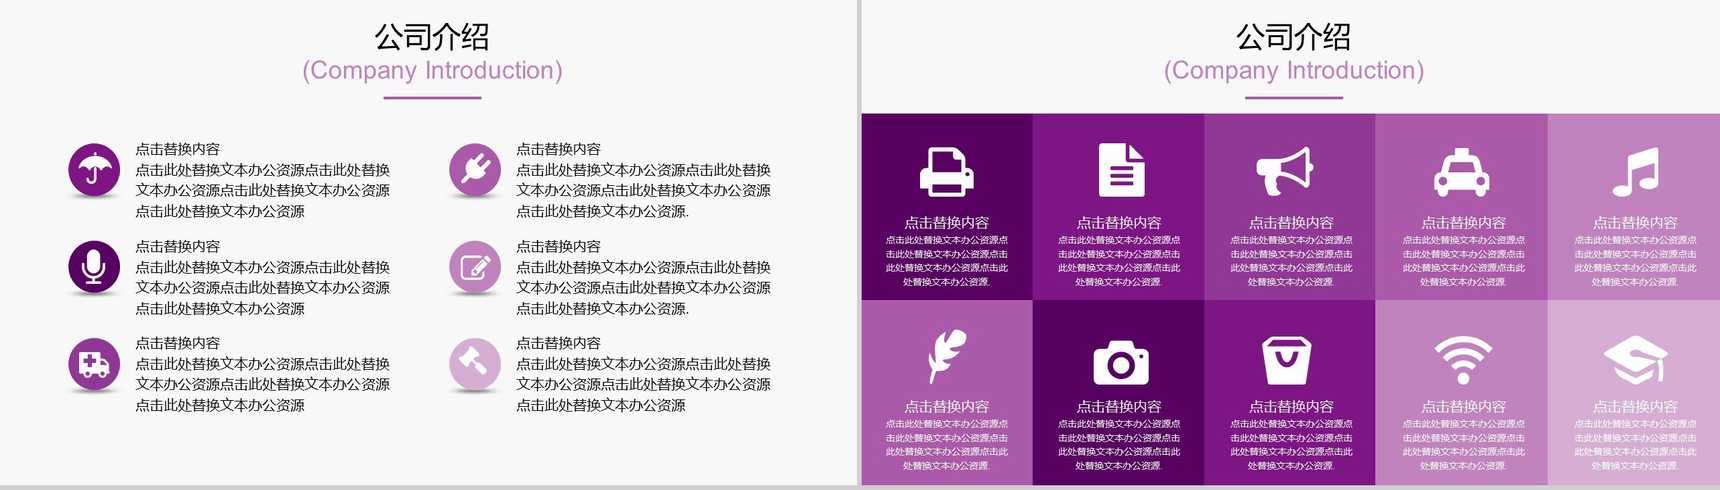Select the document page icon

(1121, 169)
